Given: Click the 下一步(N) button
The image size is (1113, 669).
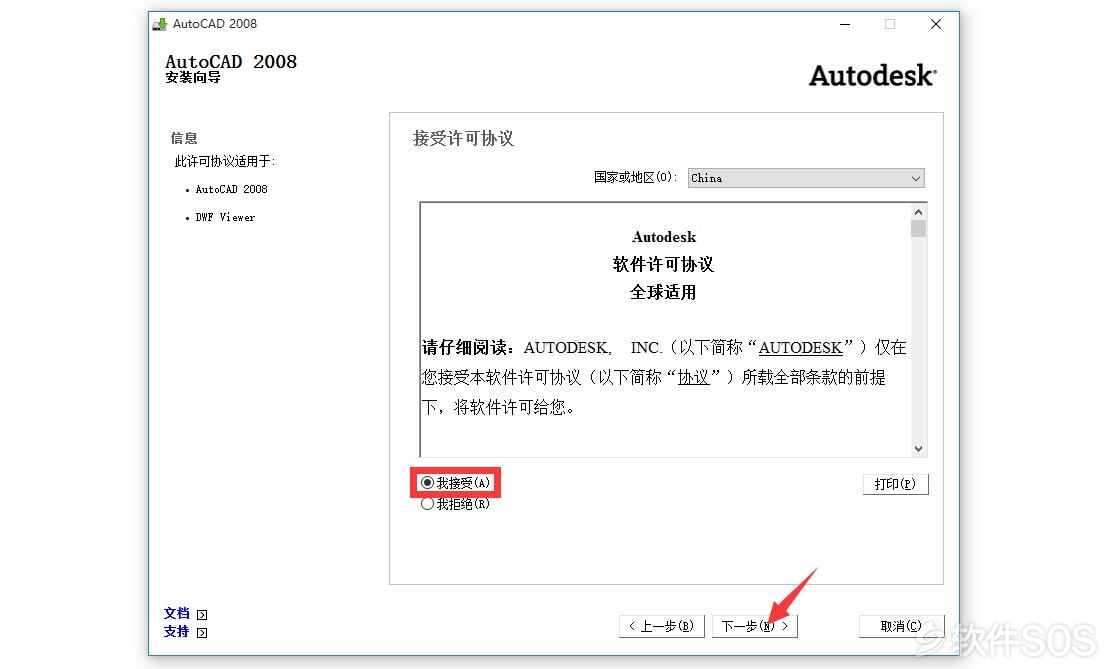Looking at the screenshot, I should [x=755, y=626].
